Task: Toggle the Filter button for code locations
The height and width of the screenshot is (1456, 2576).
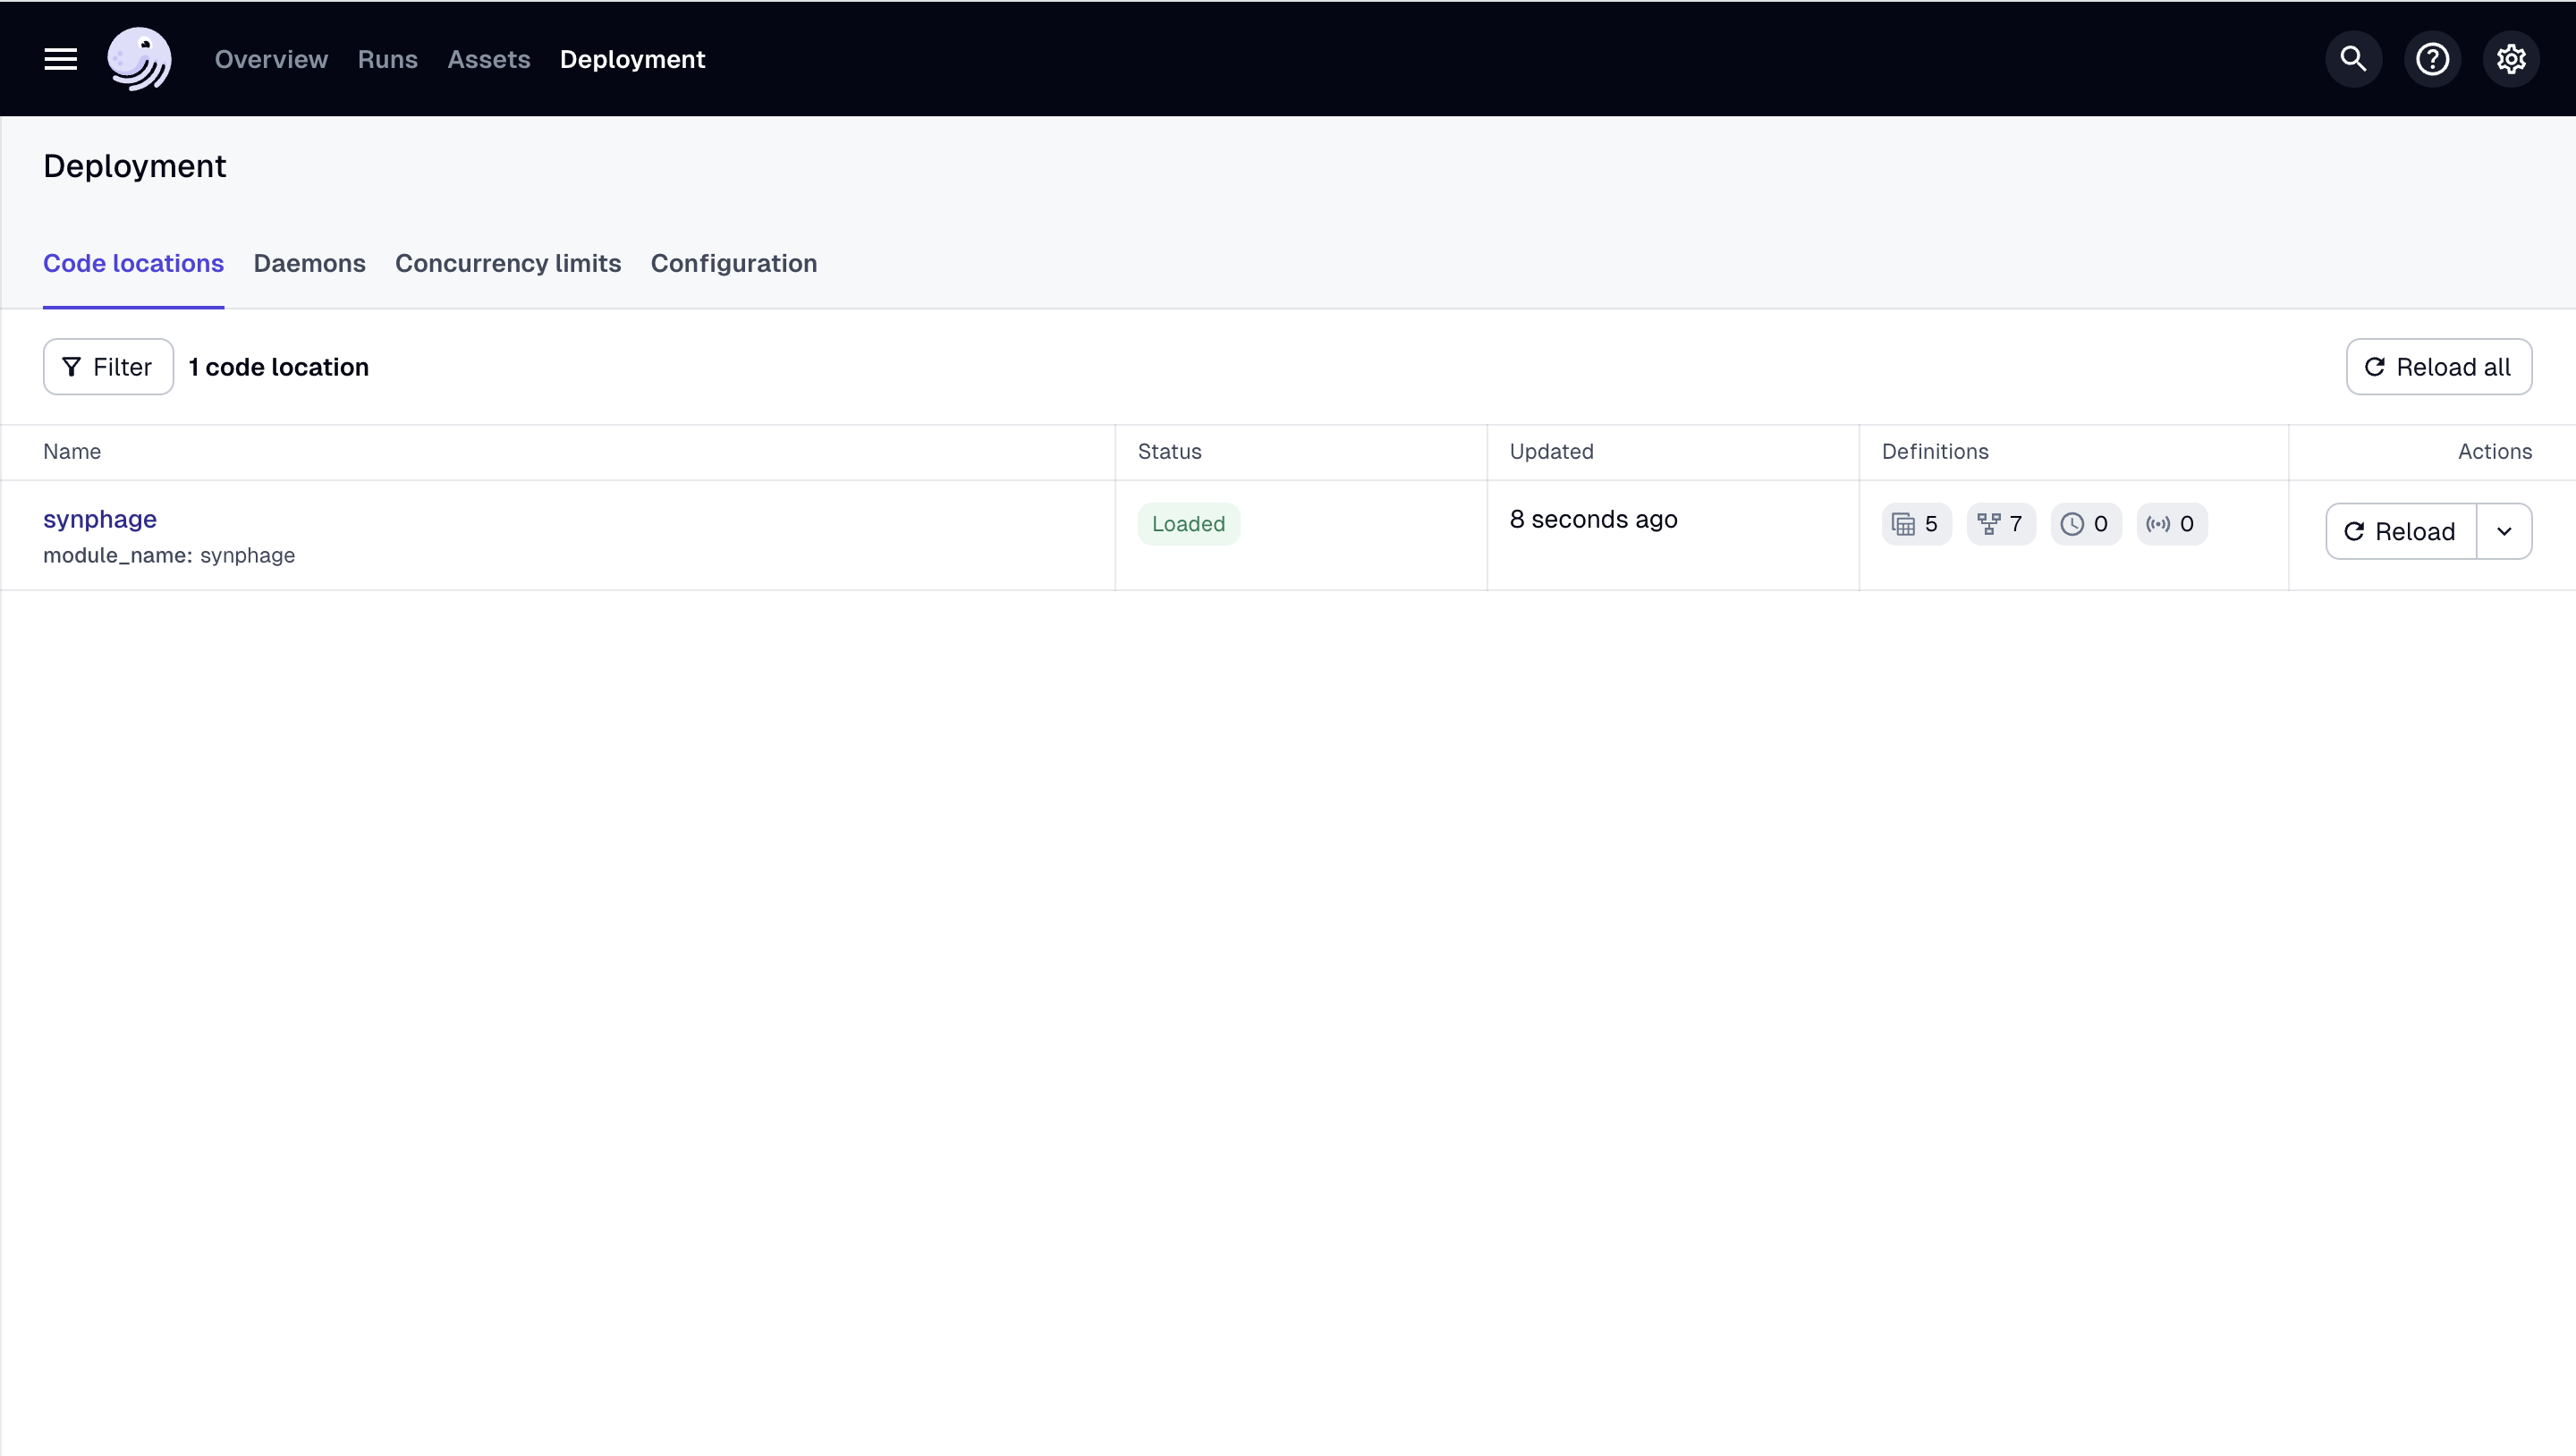Action: (x=108, y=366)
